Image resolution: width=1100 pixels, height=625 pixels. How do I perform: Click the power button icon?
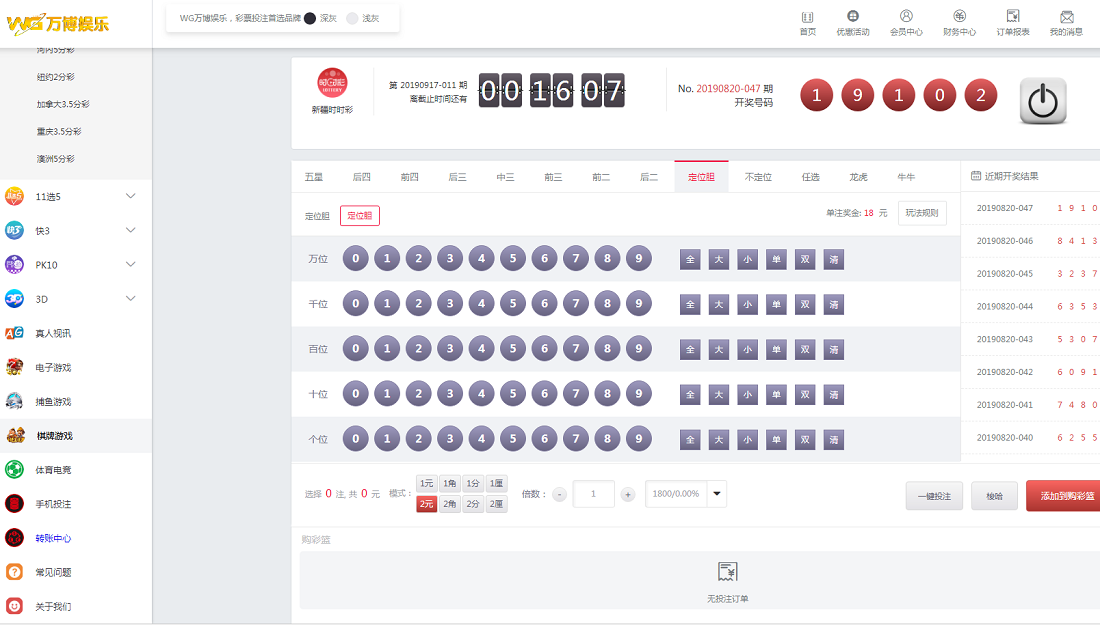click(x=1043, y=101)
